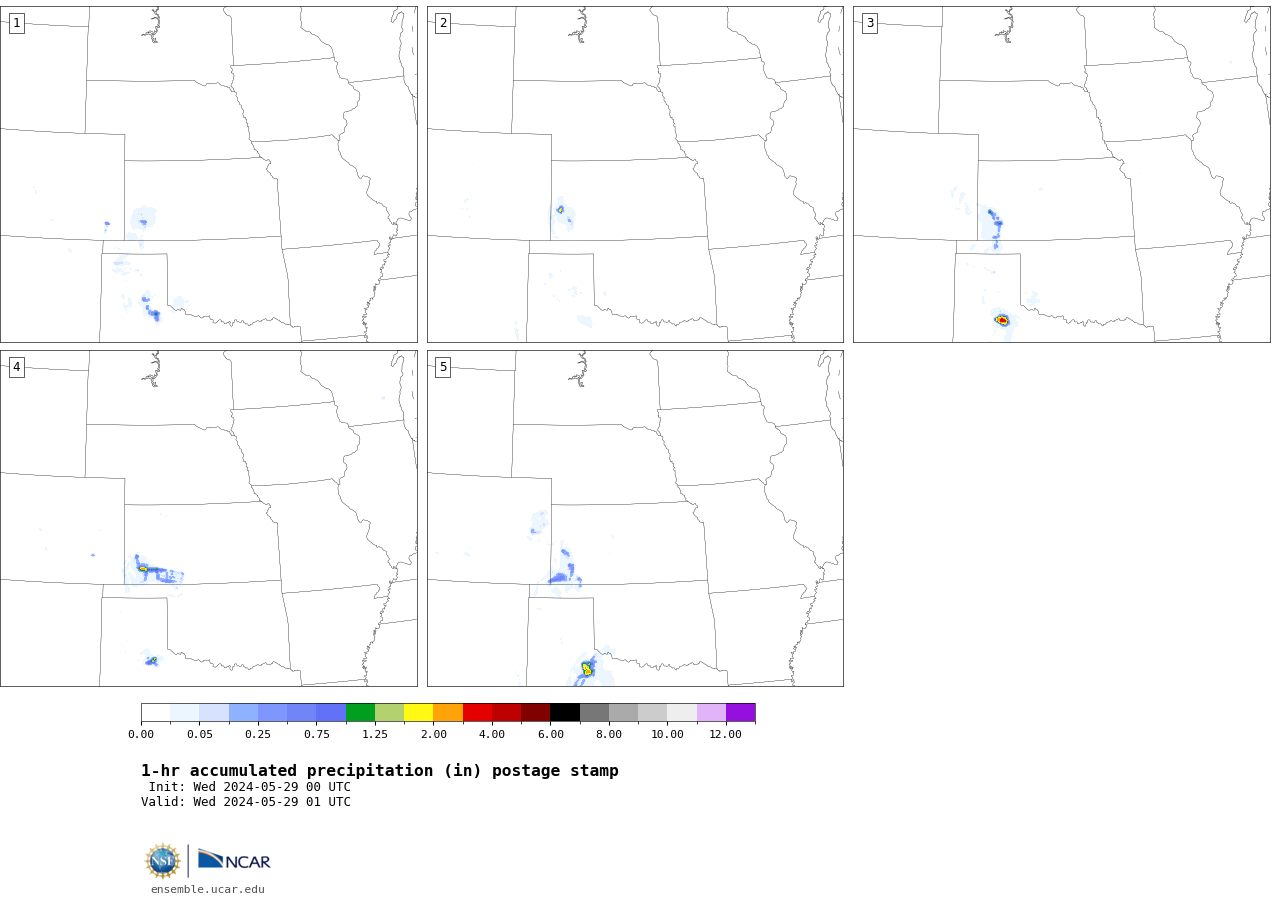Click the NSF seal logo
This screenshot has width=1280, height=901.
tap(163, 861)
